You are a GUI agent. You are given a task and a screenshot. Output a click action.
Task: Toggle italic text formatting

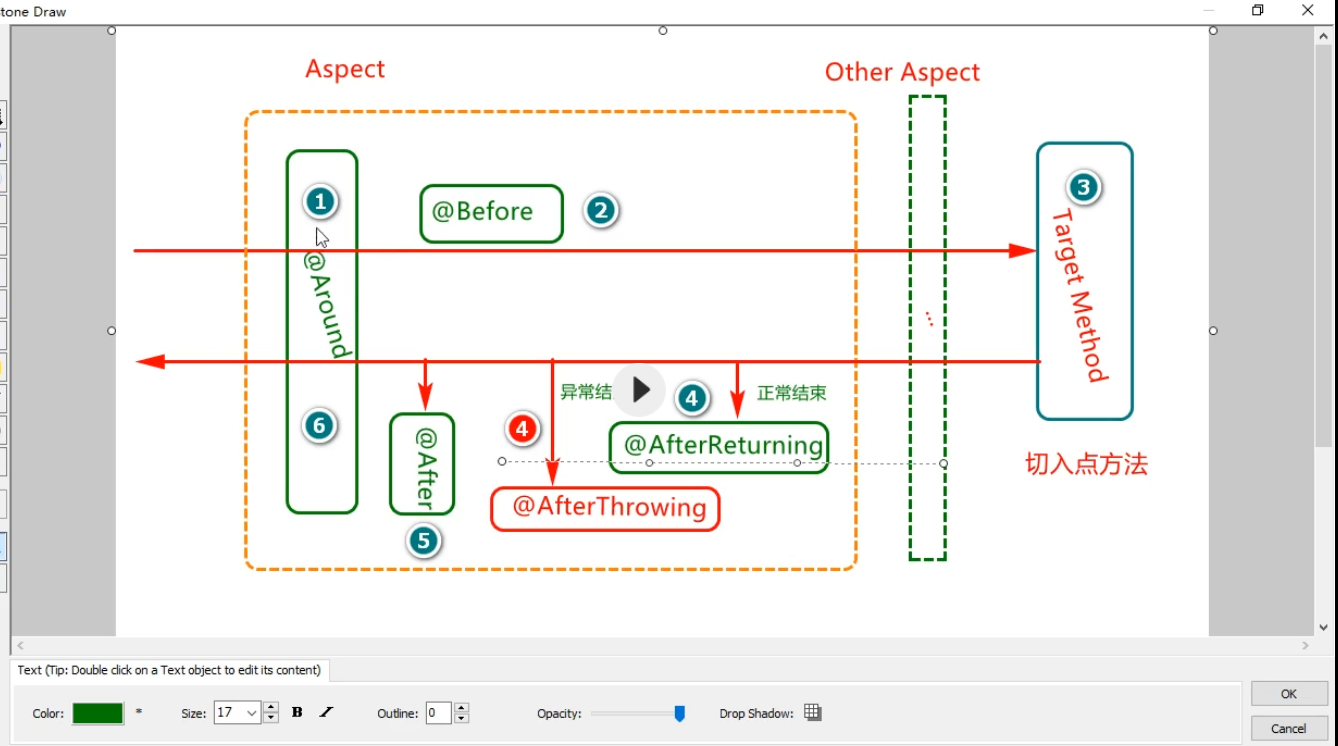[x=326, y=713]
